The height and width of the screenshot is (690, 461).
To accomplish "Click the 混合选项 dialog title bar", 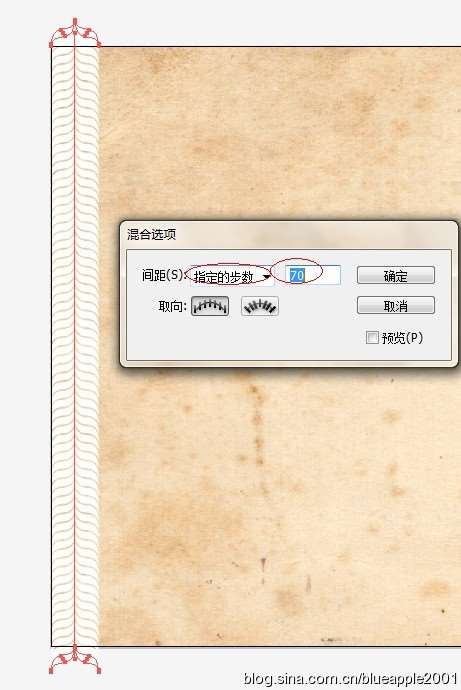I will [x=289, y=234].
